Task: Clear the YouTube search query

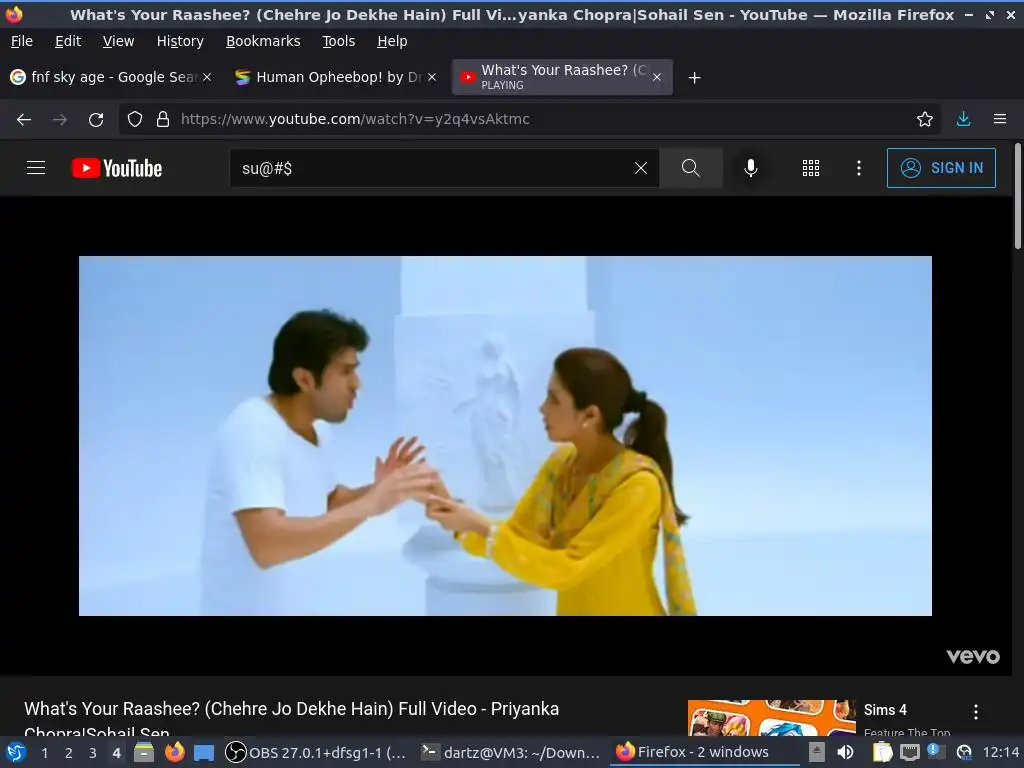Action: click(641, 168)
